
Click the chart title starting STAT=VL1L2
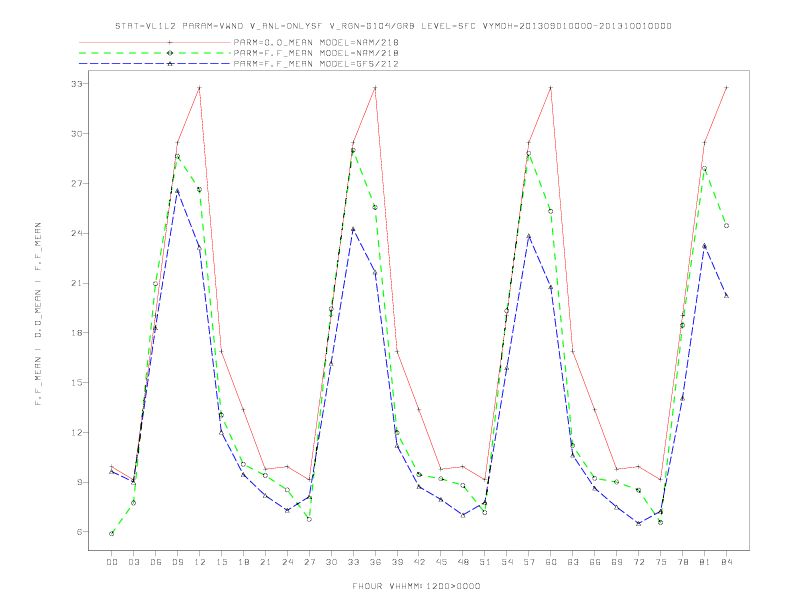click(393, 26)
